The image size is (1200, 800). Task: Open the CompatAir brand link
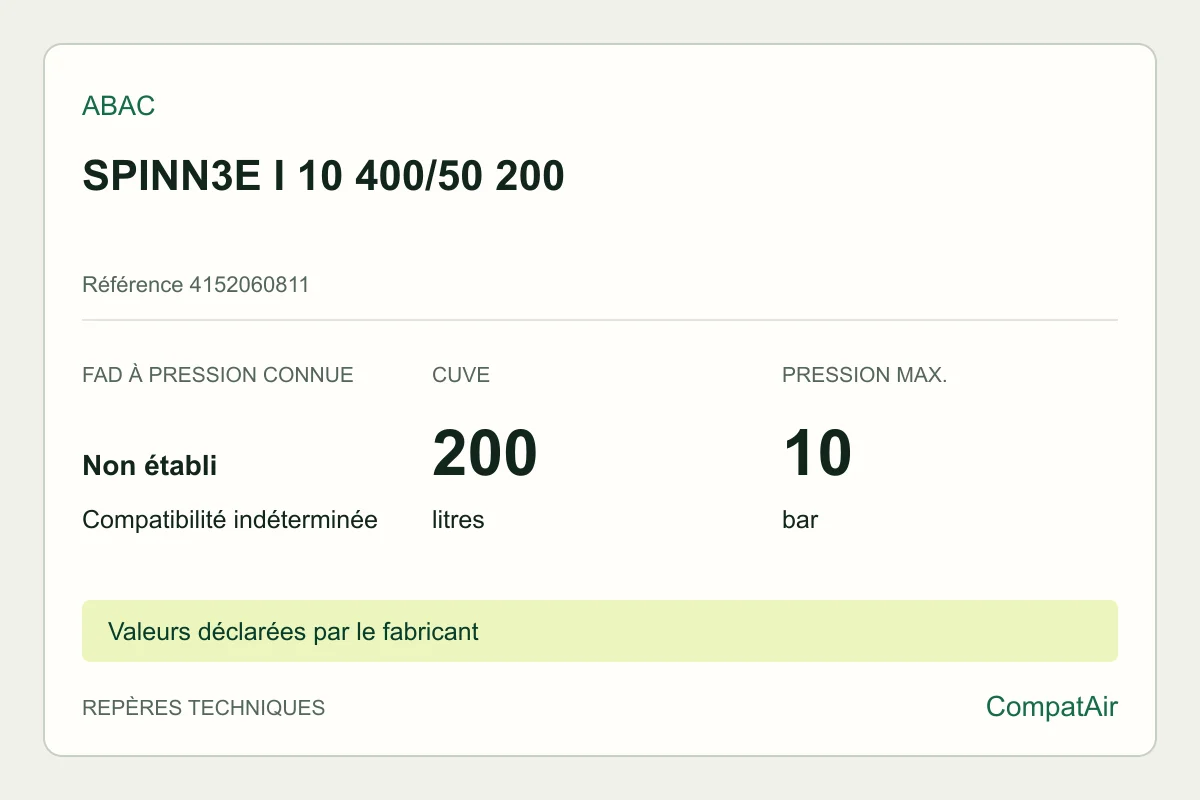pos(1052,707)
